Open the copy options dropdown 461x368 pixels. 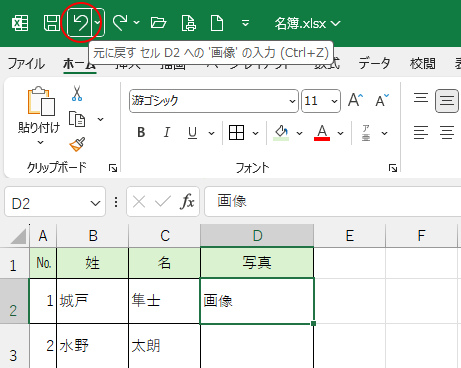pos(100,119)
